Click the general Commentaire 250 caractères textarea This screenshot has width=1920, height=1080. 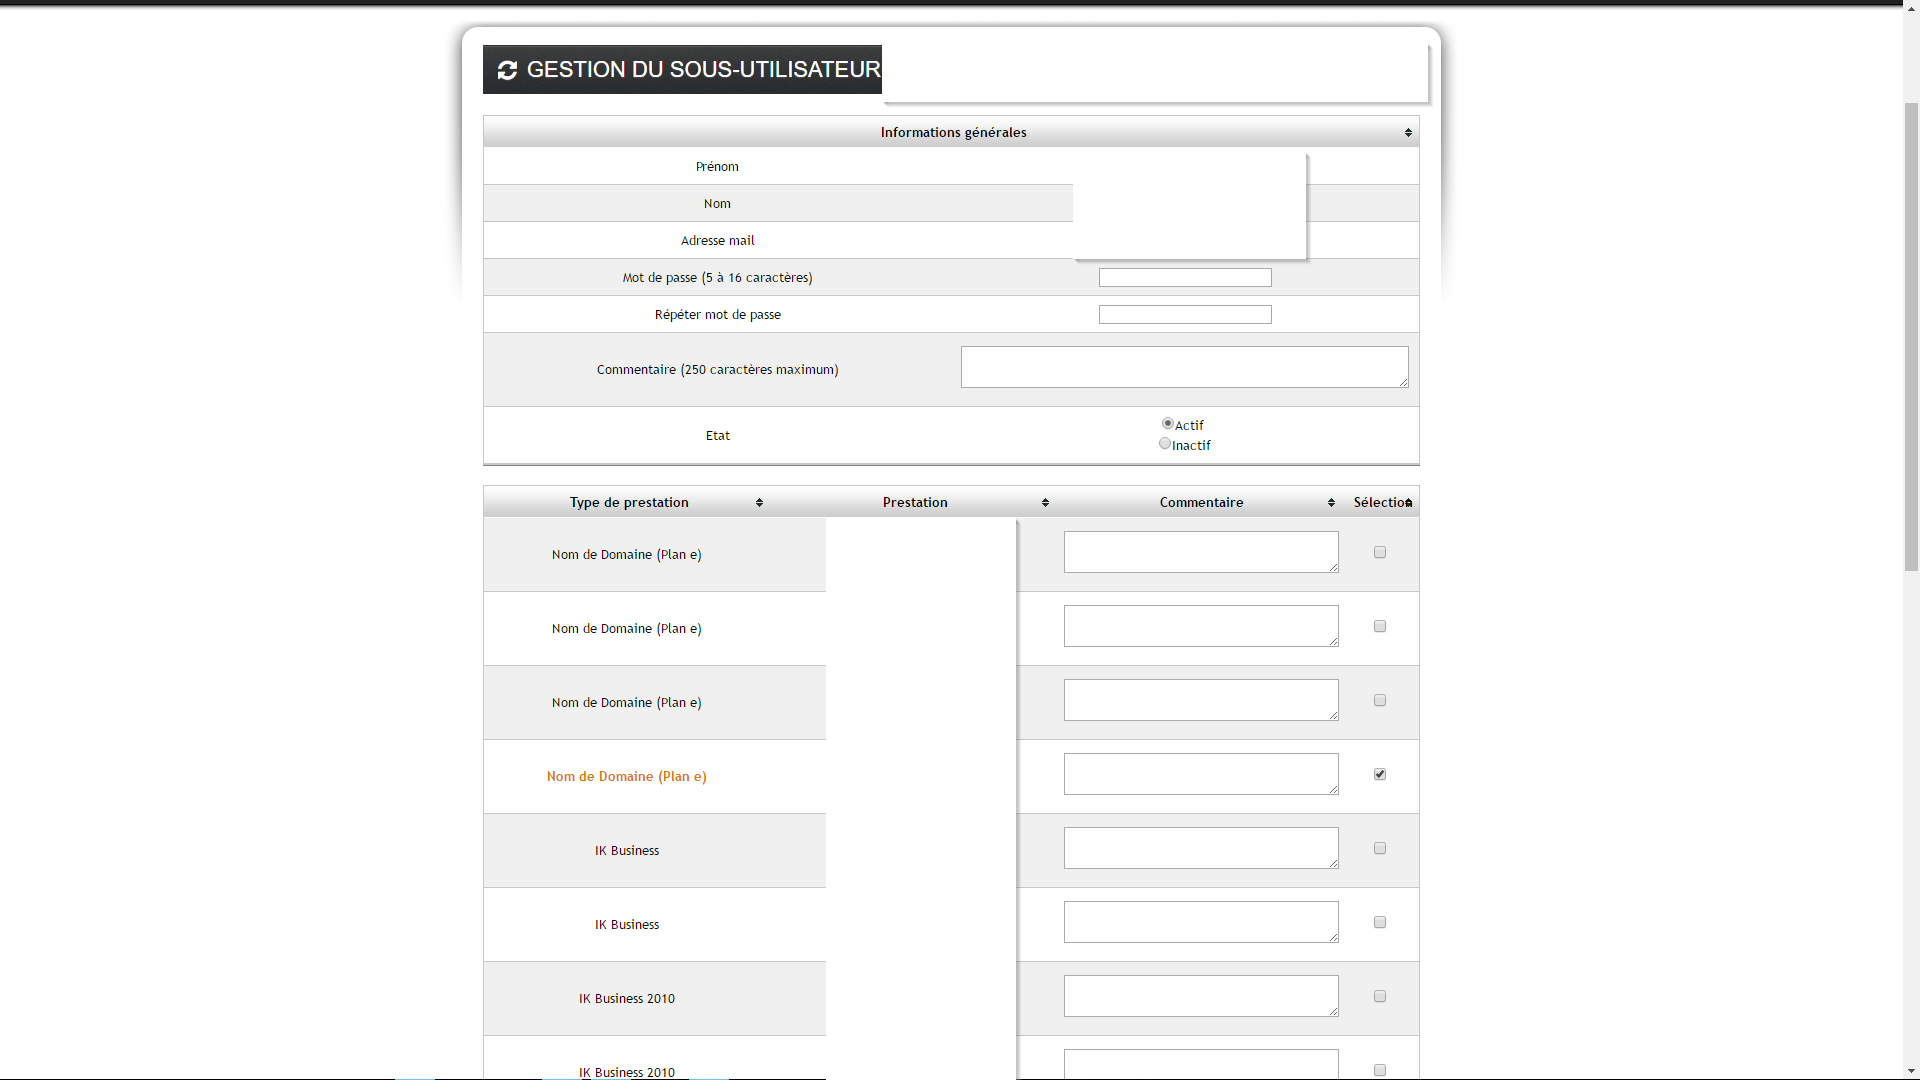(1184, 367)
